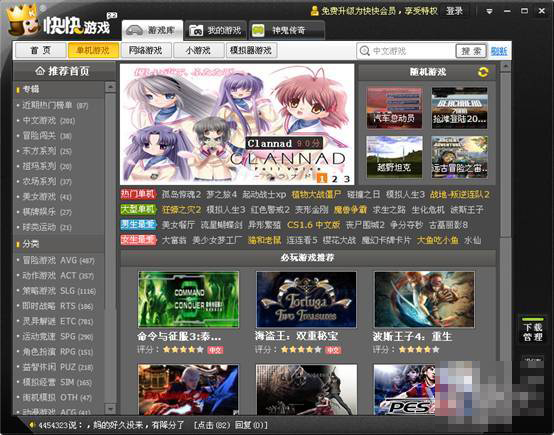
Task: Open PES soccer game cover
Action: coord(405,389)
